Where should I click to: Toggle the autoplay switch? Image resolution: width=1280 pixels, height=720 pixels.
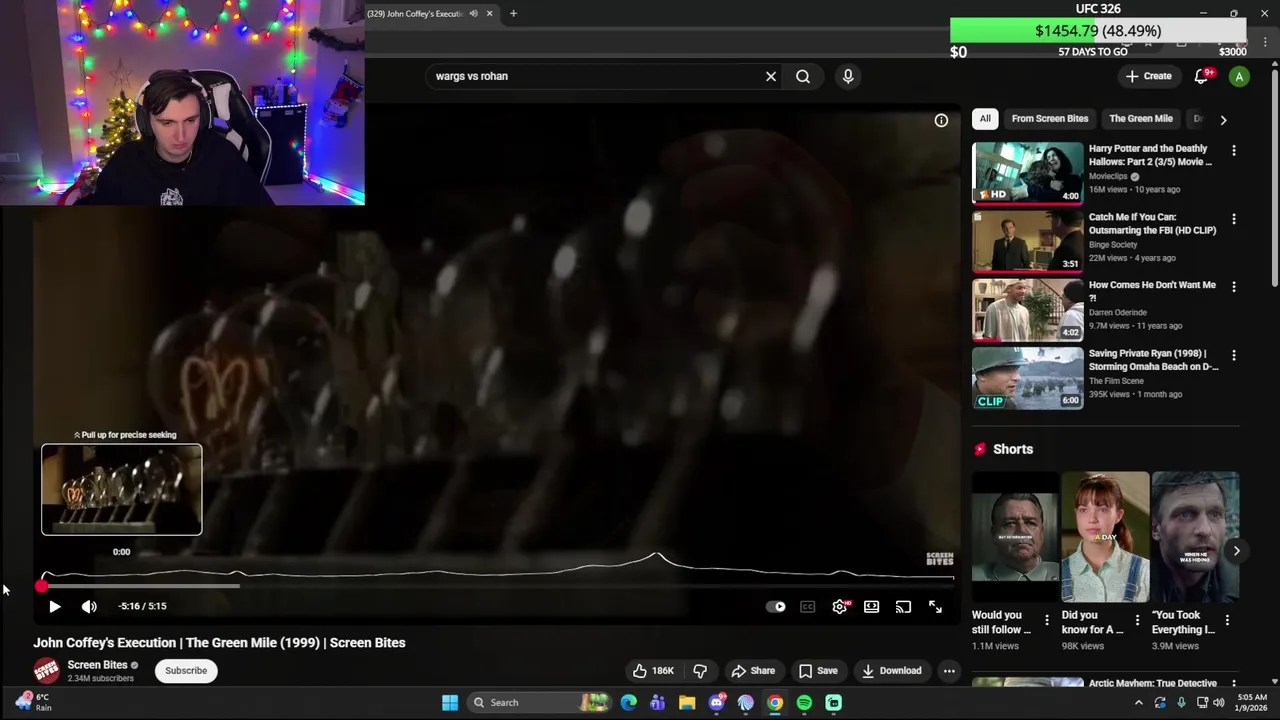pyautogui.click(x=776, y=606)
